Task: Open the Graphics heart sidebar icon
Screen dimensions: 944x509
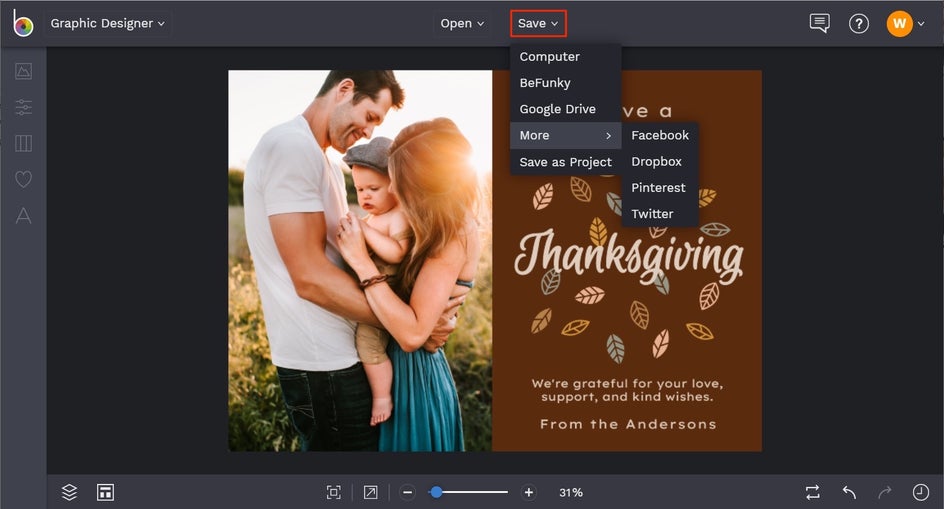Action: pyautogui.click(x=23, y=179)
